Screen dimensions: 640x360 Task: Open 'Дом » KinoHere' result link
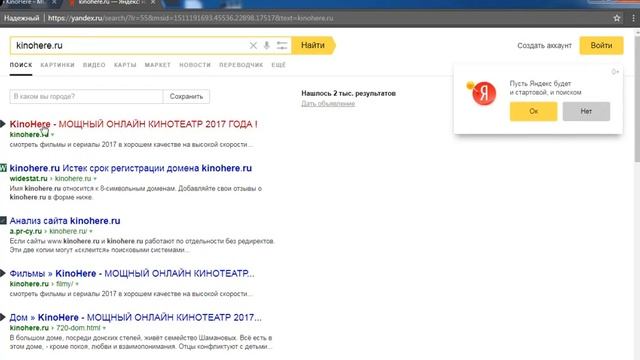tap(136, 318)
